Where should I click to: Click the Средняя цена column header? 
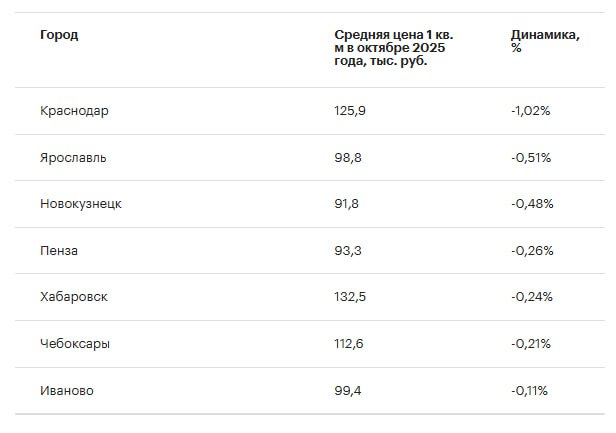(393, 48)
